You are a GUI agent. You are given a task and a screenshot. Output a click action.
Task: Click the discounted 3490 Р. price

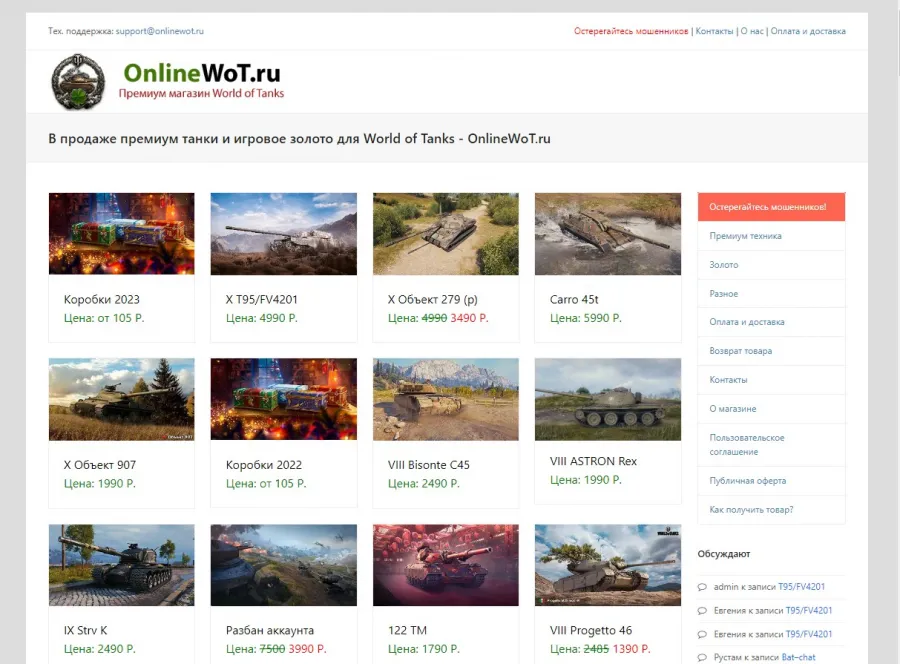tap(469, 318)
